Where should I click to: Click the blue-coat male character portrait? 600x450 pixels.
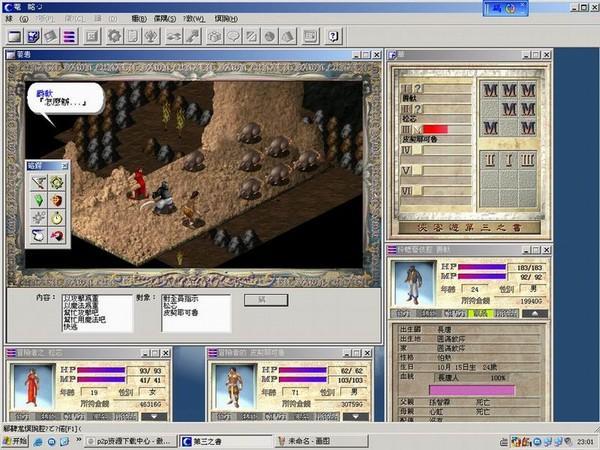coord(414,284)
